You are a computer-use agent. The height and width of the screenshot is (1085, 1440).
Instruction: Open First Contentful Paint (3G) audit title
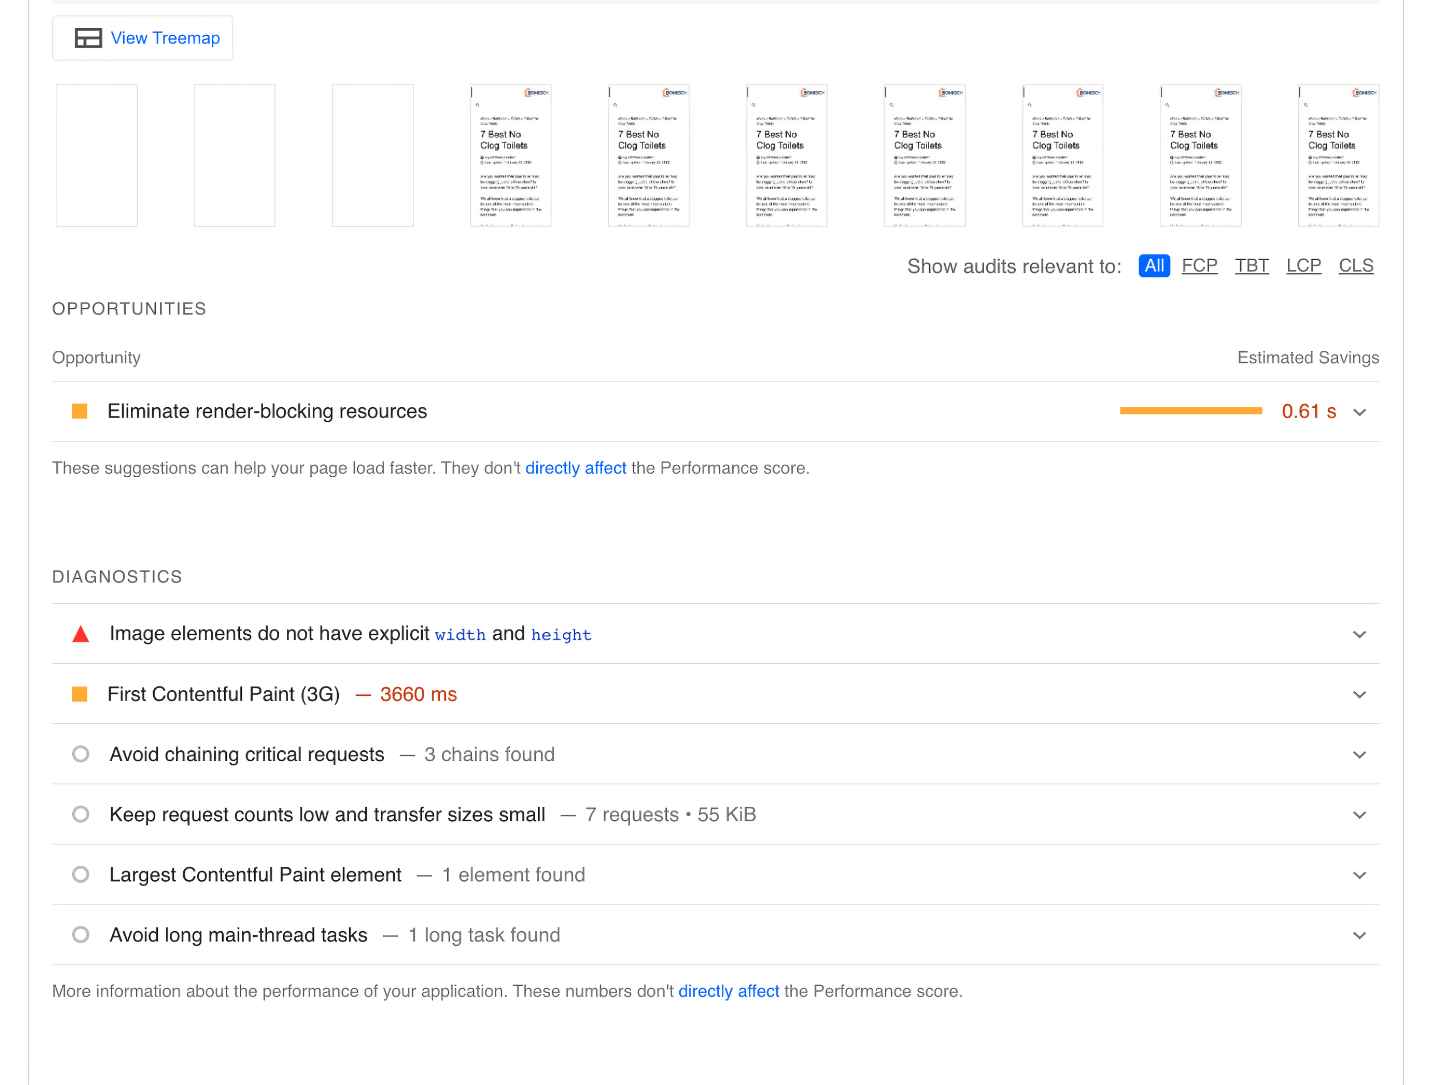point(224,694)
